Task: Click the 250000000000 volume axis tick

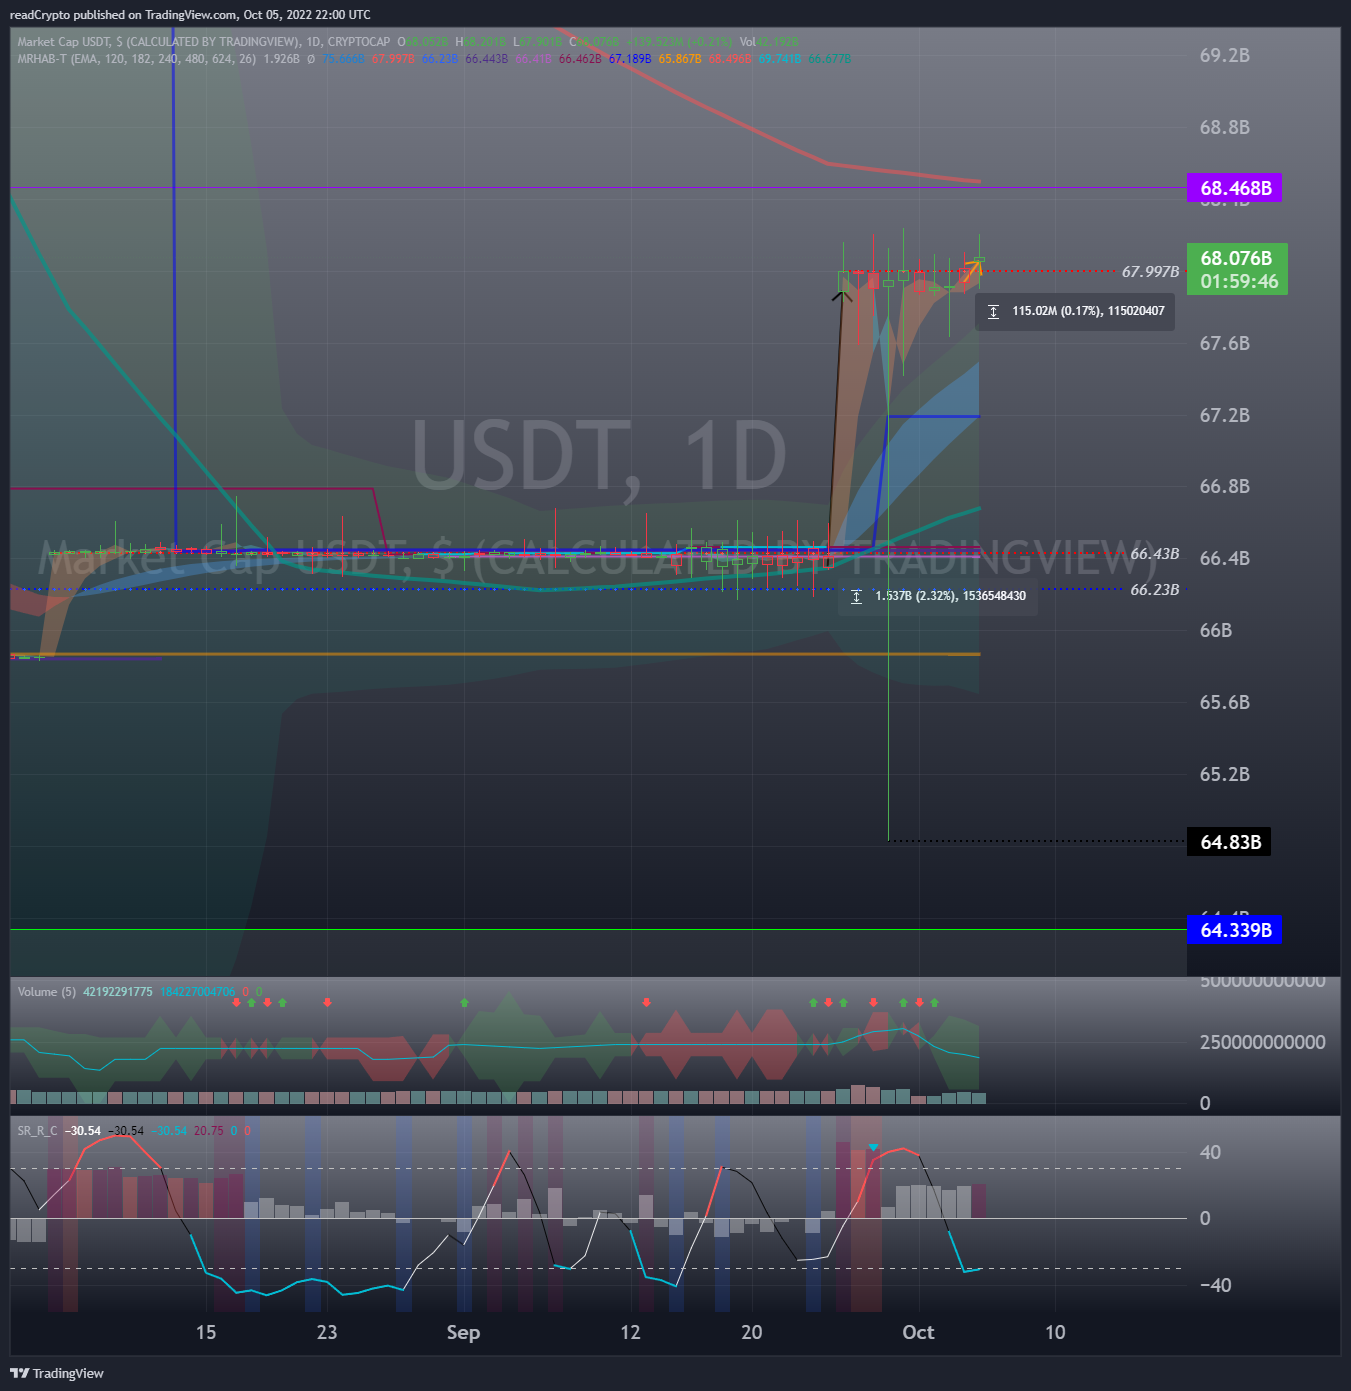Action: pos(1263,1042)
